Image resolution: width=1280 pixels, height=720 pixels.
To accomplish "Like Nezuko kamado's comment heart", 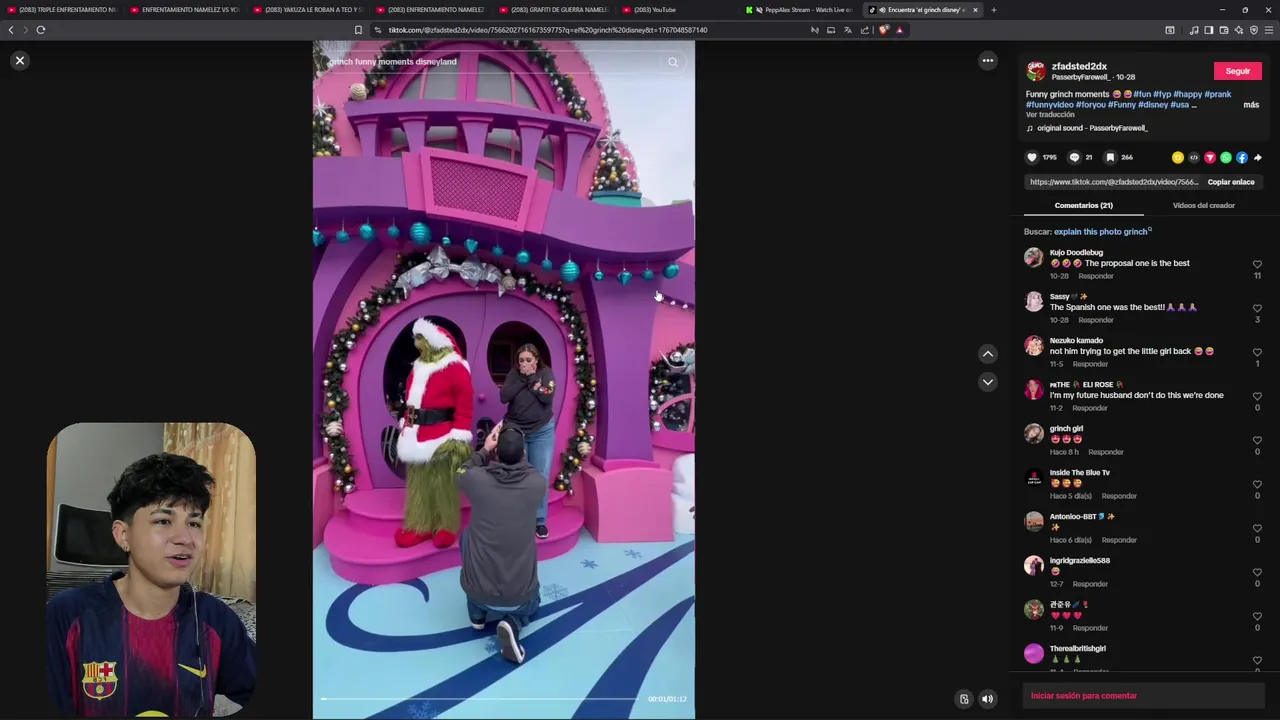I will (x=1257, y=352).
